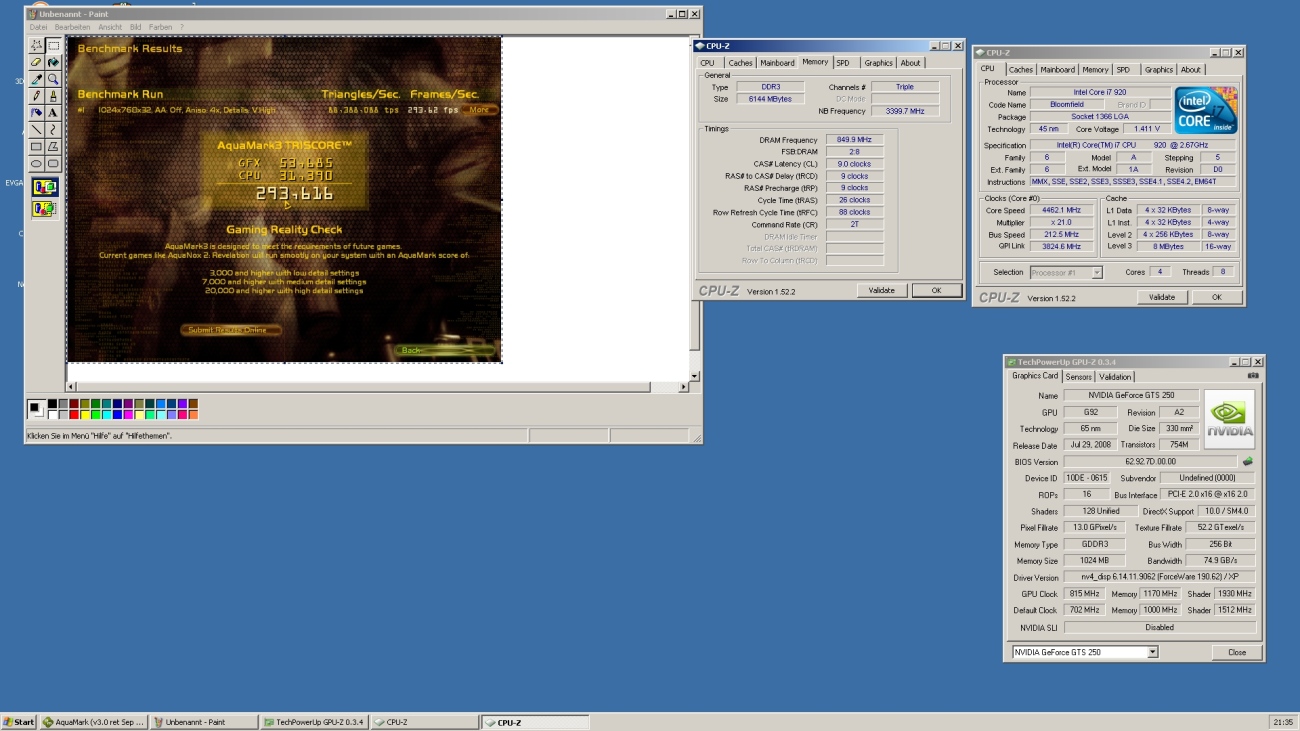
Task: Open the Processor #1 selection dropdown
Action: pos(1097,272)
